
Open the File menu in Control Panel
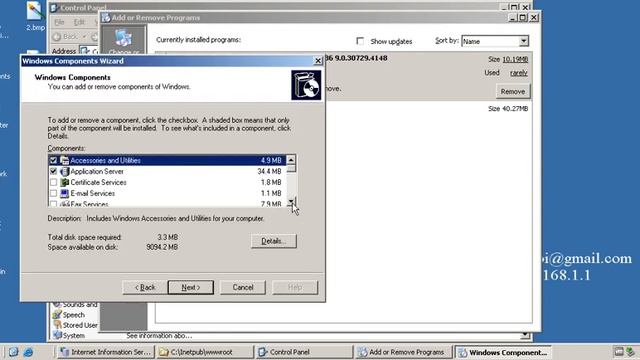[x=59, y=22]
